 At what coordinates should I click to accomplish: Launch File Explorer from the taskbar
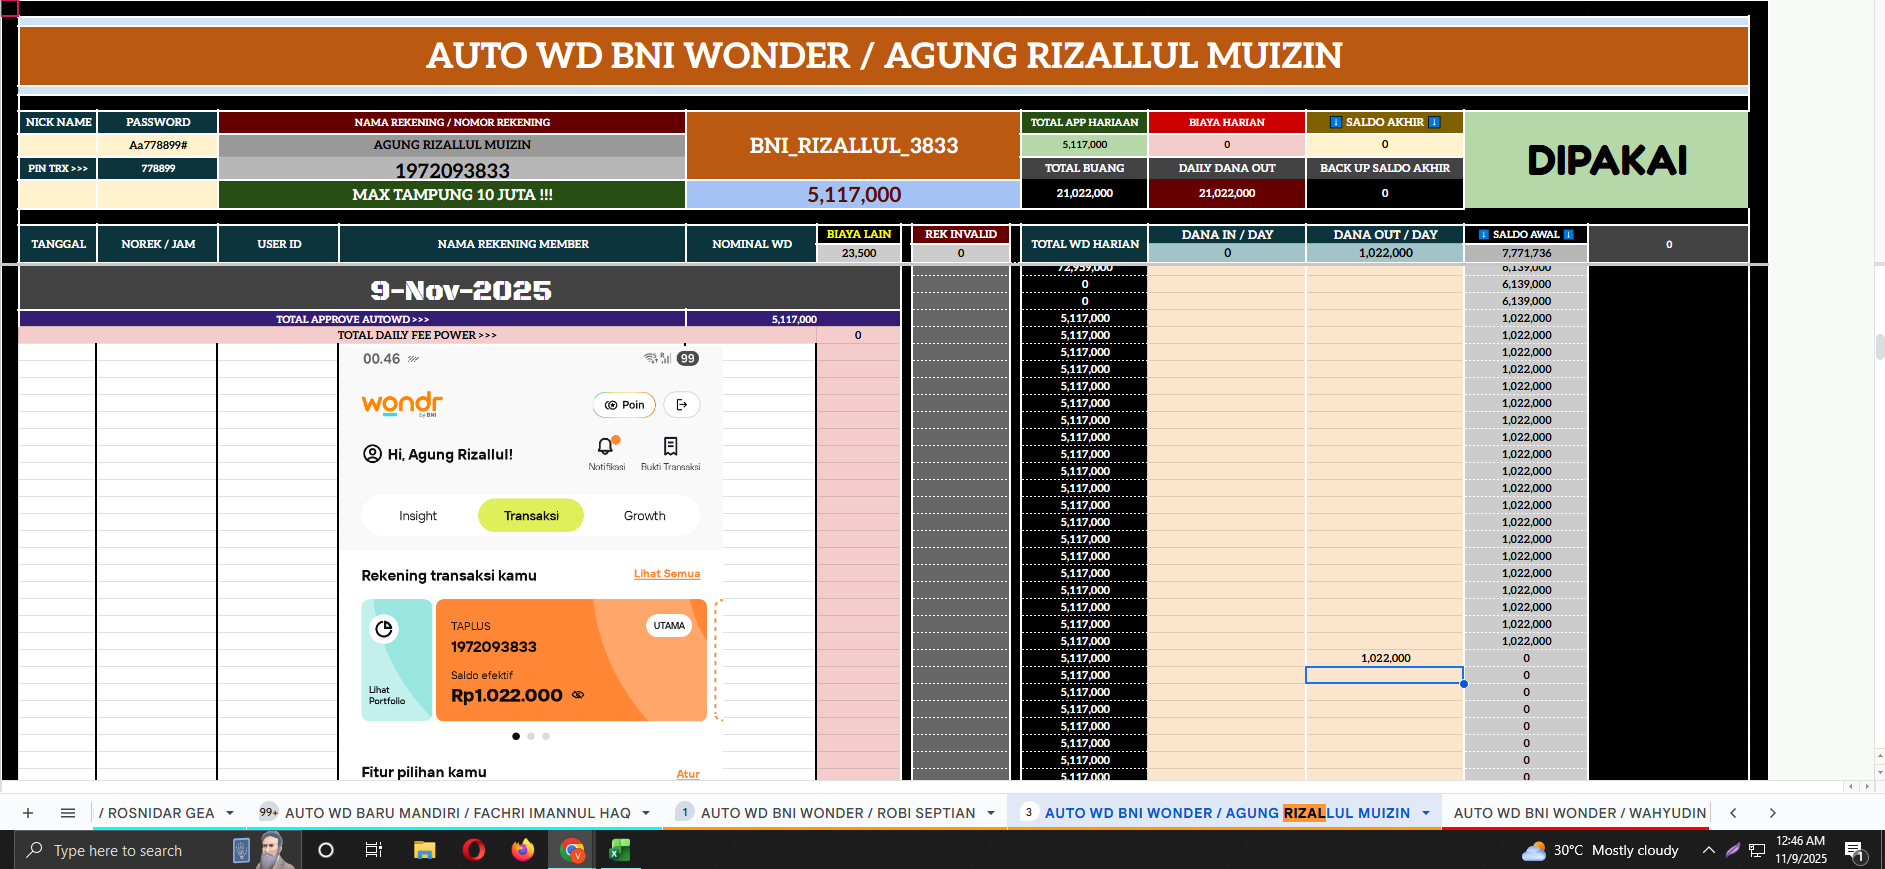click(424, 850)
